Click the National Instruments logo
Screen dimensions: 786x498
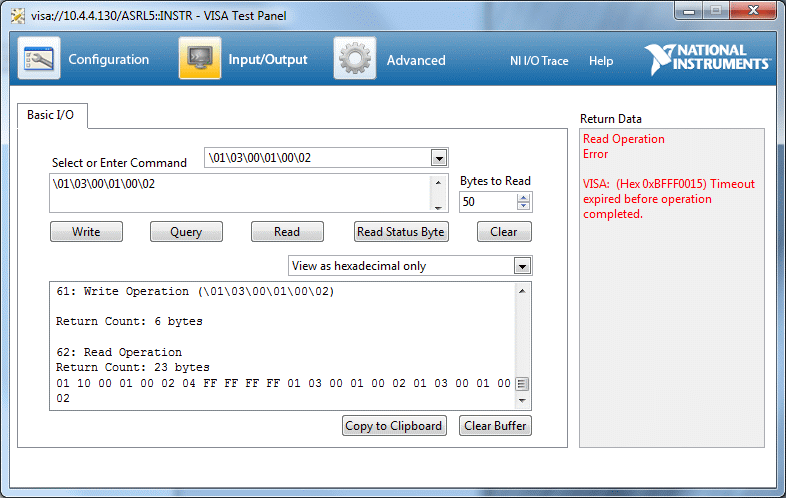708,59
